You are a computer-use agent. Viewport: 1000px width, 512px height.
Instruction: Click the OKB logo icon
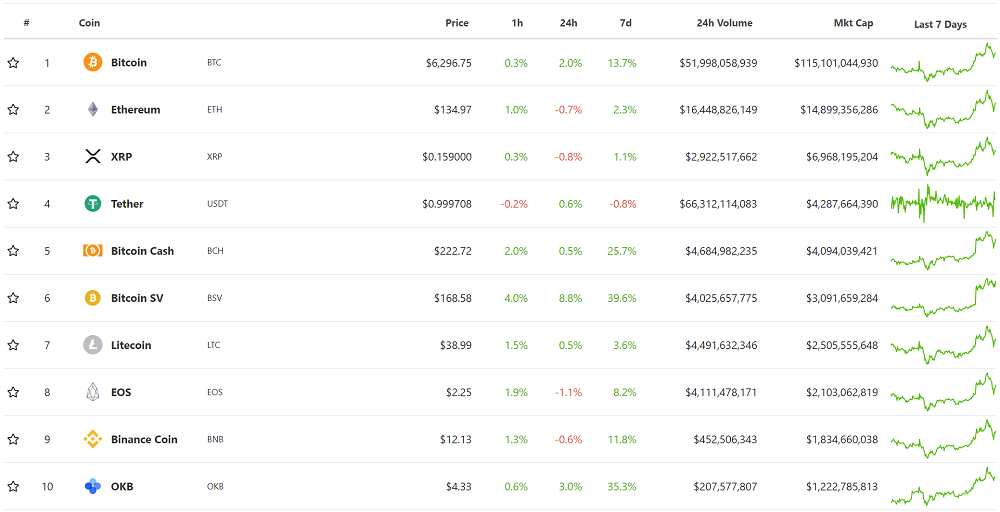(92, 486)
